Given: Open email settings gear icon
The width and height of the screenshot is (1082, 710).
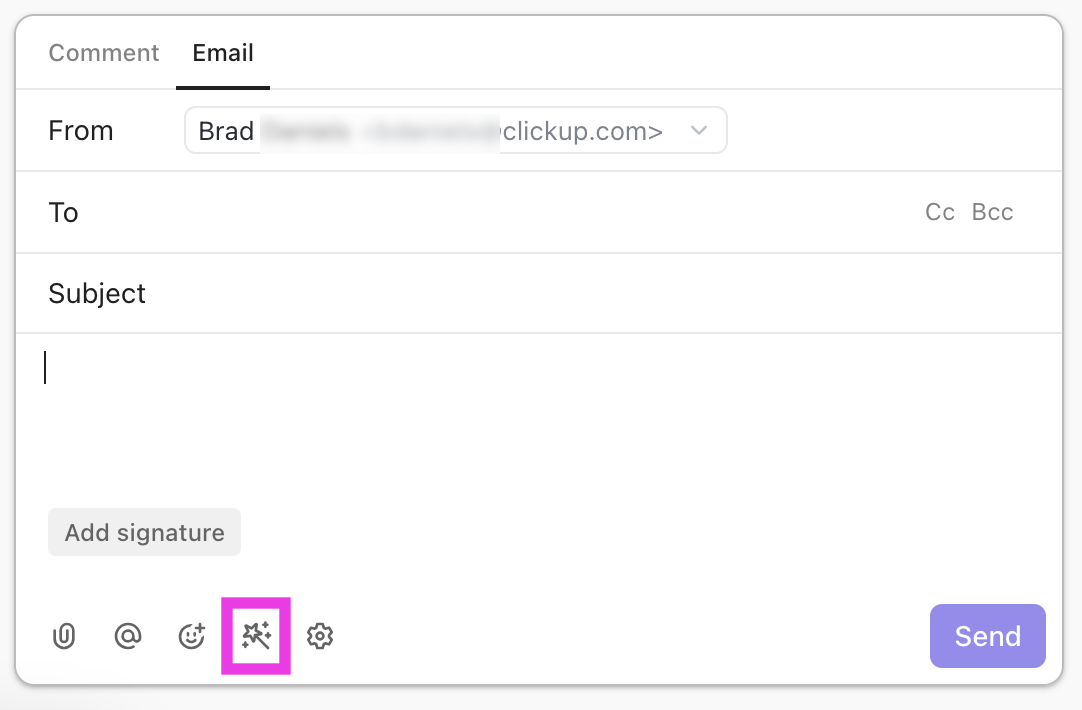Looking at the screenshot, I should (x=320, y=636).
